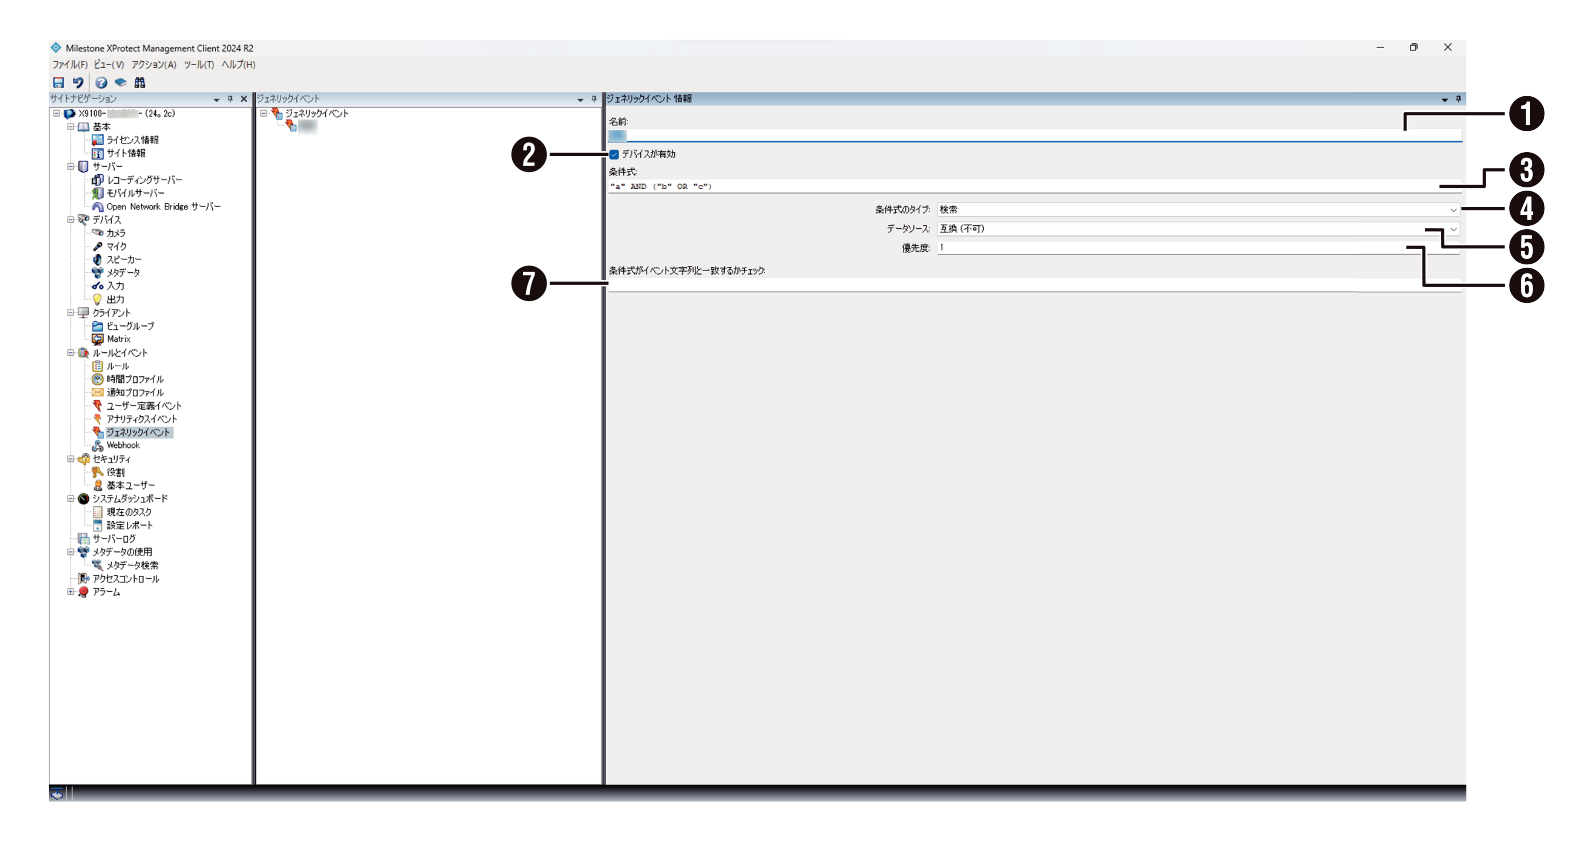This screenshot has width=1594, height=841.
Task: Collapse the セキュリティ tree node
Action: 71,459
